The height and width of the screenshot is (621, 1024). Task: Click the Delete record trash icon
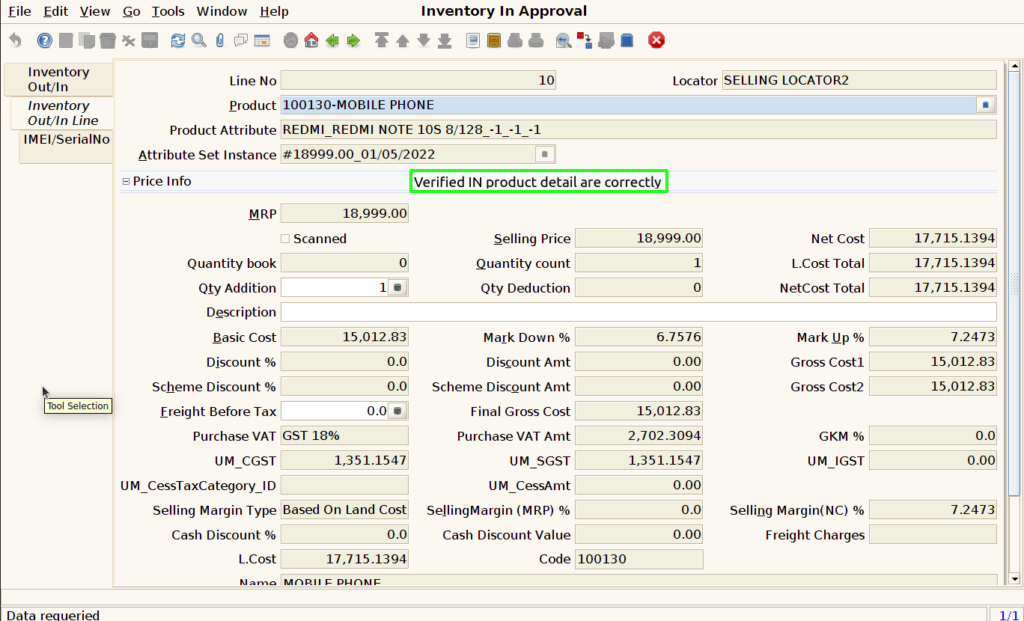tap(108, 40)
